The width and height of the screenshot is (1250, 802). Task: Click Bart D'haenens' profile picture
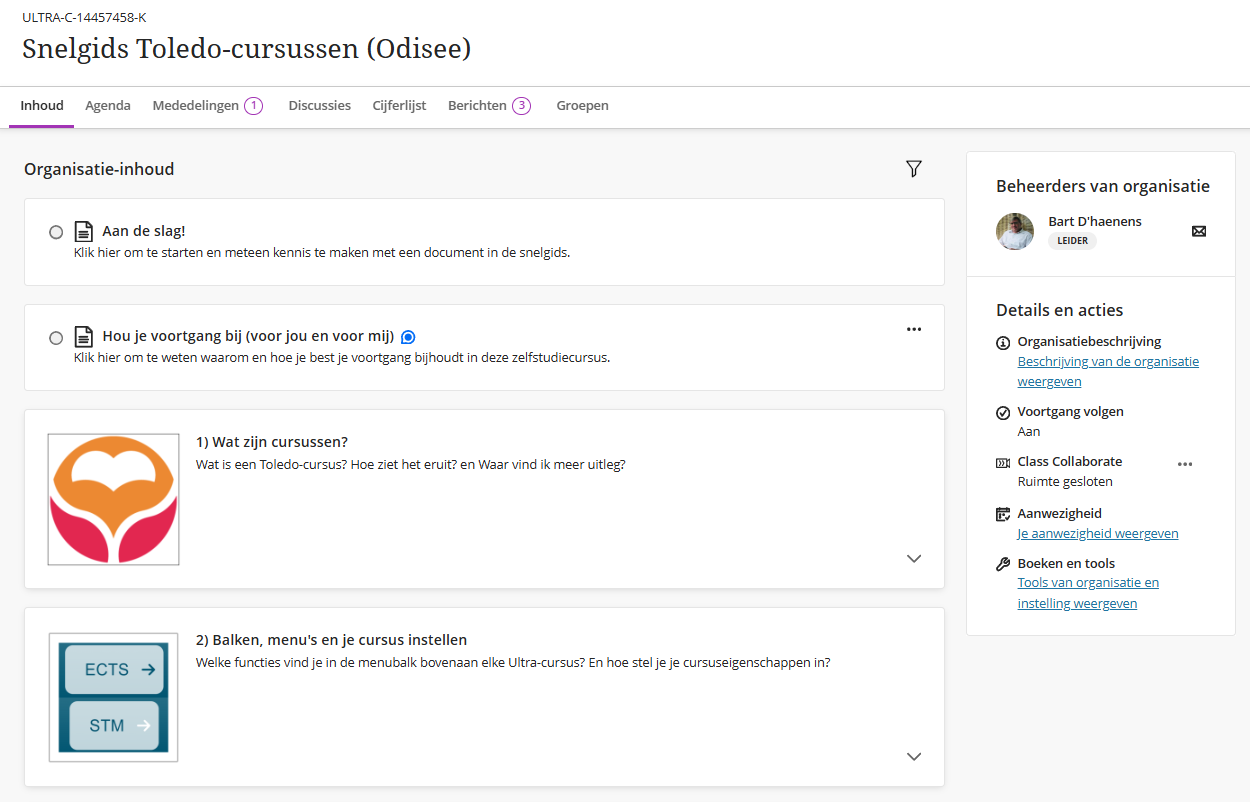[x=1015, y=231]
